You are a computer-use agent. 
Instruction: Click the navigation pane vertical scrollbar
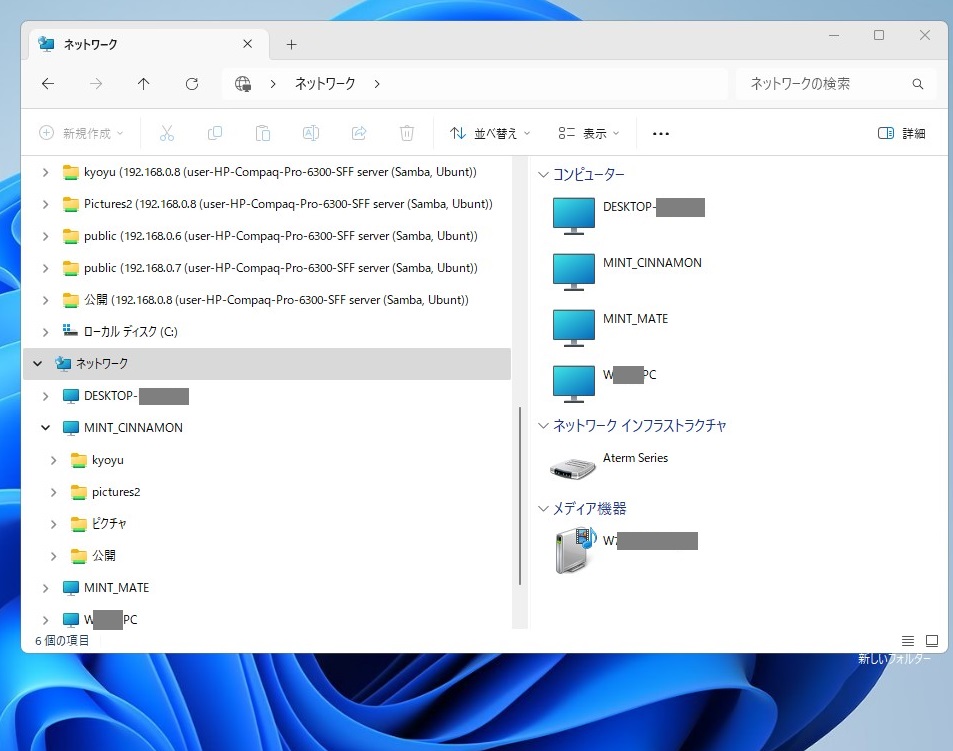pos(519,495)
